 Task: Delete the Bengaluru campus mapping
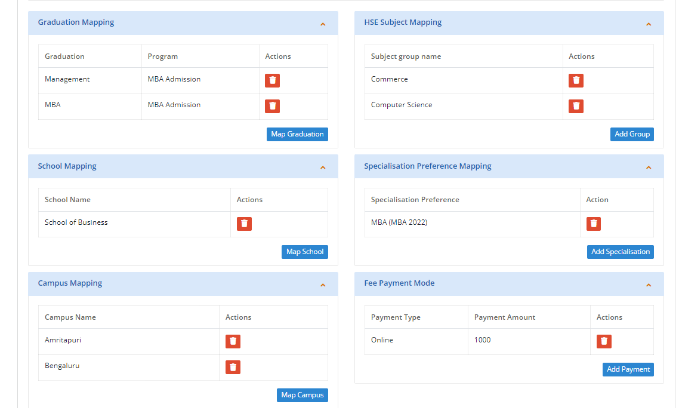click(x=232, y=367)
